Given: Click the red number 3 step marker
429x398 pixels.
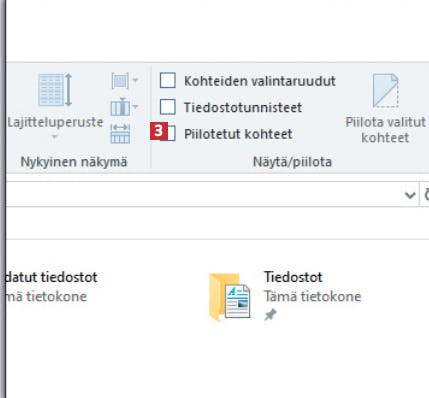Looking at the screenshot, I should tap(158, 131).
